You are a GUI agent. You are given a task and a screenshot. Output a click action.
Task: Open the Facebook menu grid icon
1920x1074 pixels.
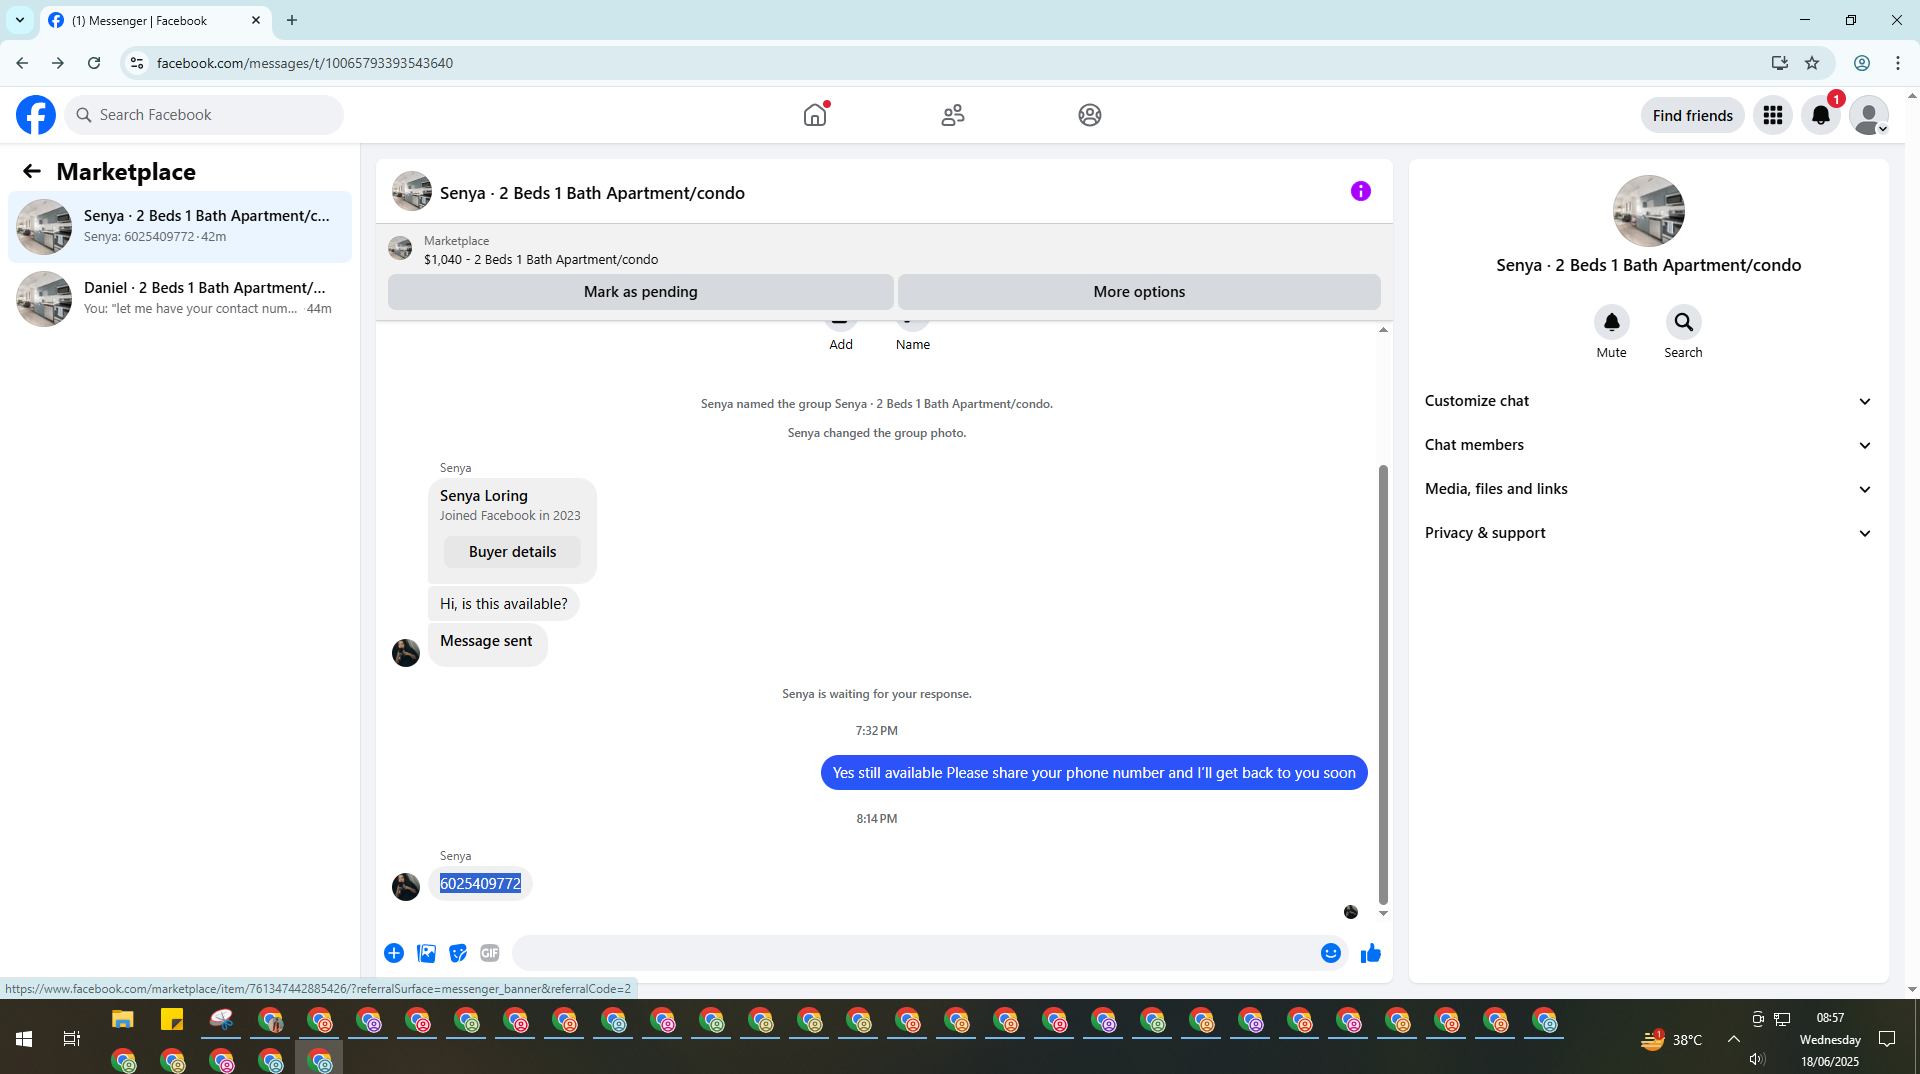(x=1773, y=115)
